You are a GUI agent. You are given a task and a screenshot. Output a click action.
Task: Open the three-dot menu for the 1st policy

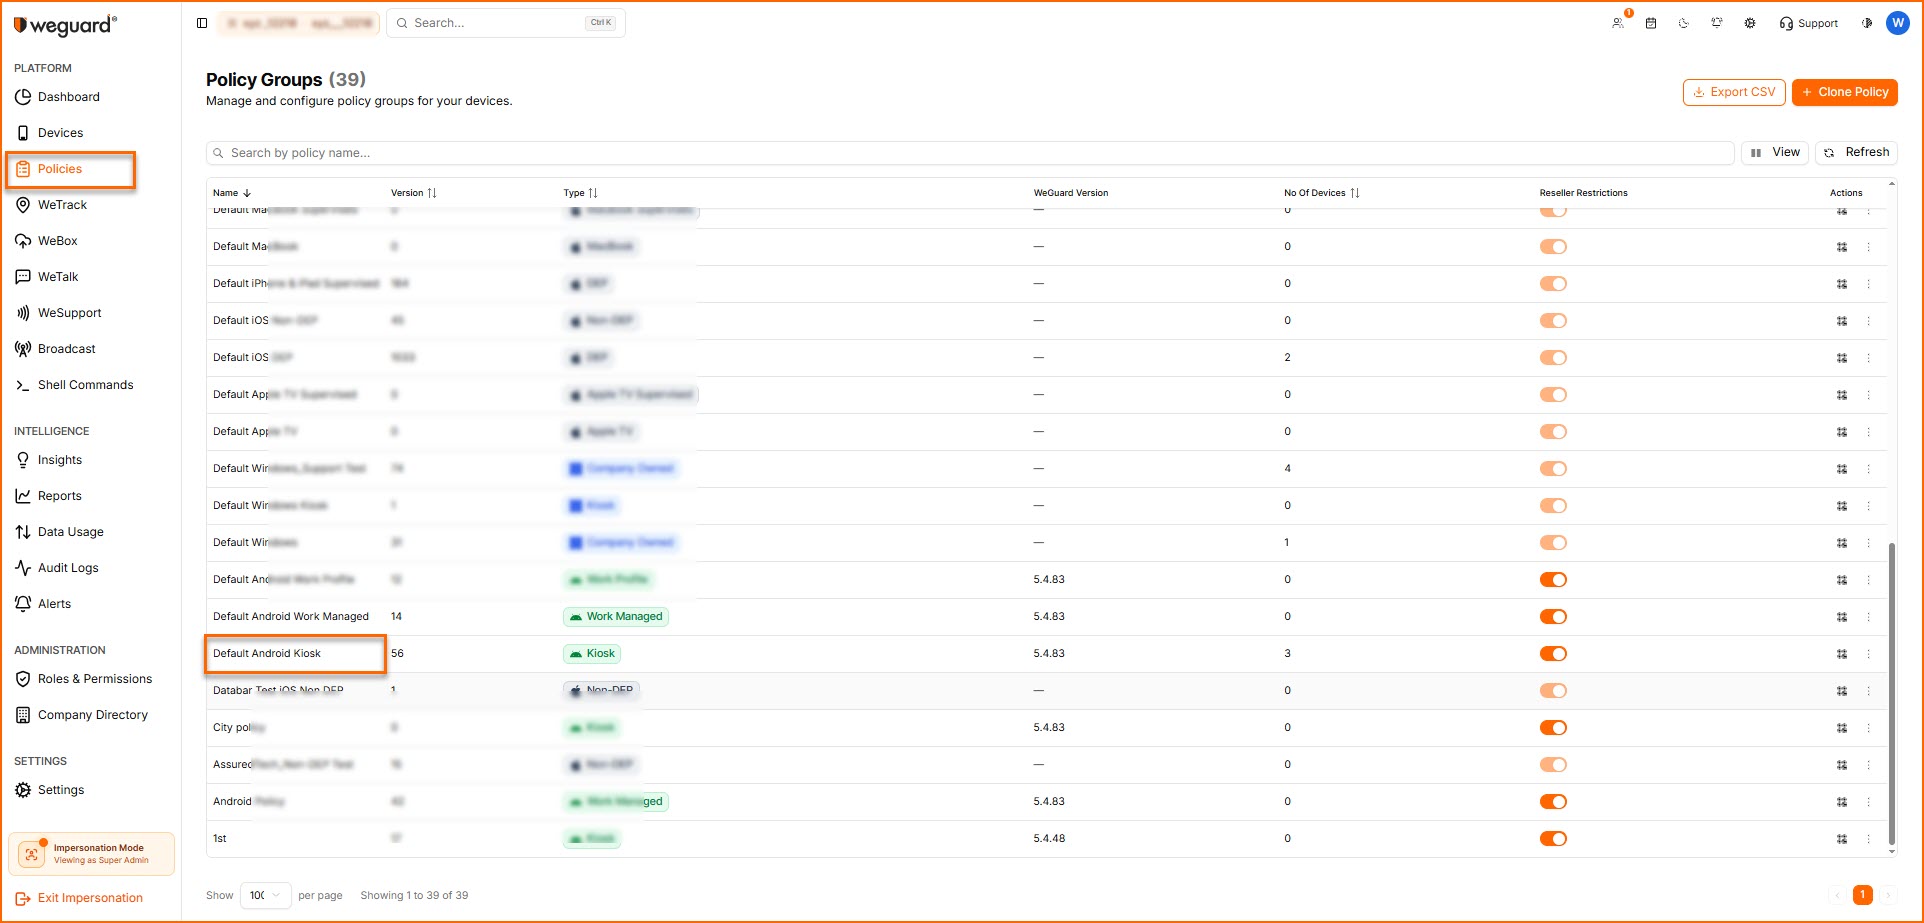(x=1868, y=839)
